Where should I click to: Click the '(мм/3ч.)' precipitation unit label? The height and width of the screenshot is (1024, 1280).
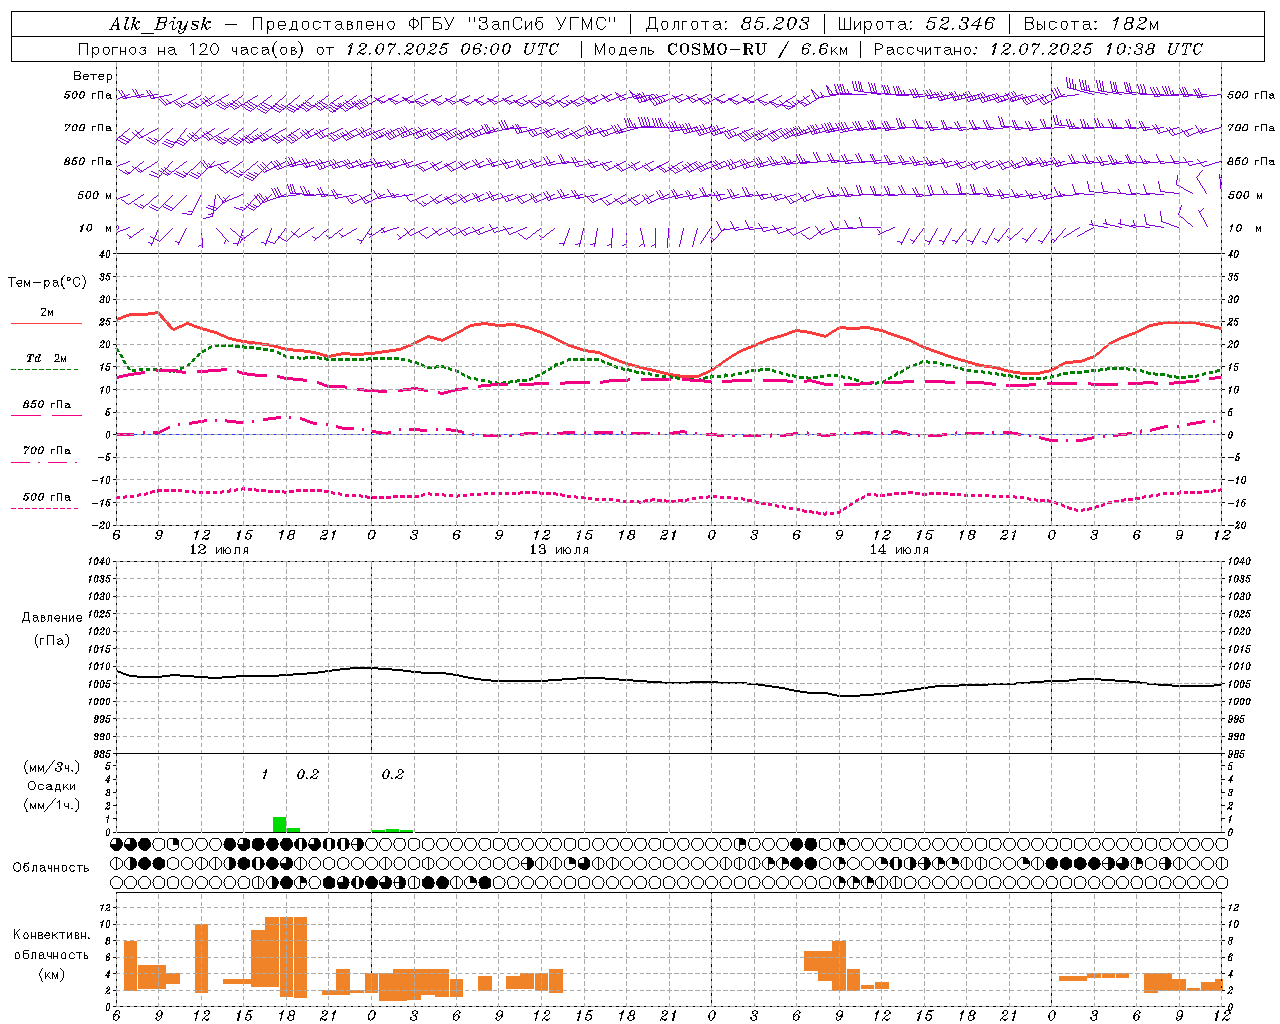pyautogui.click(x=51, y=767)
